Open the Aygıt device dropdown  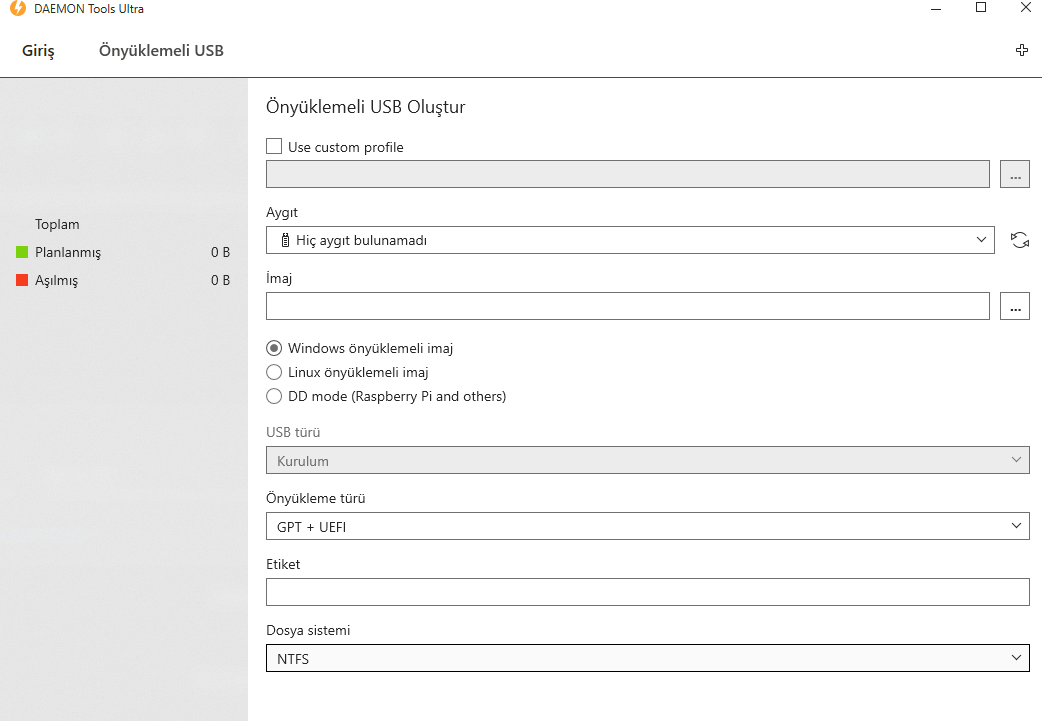click(630, 240)
